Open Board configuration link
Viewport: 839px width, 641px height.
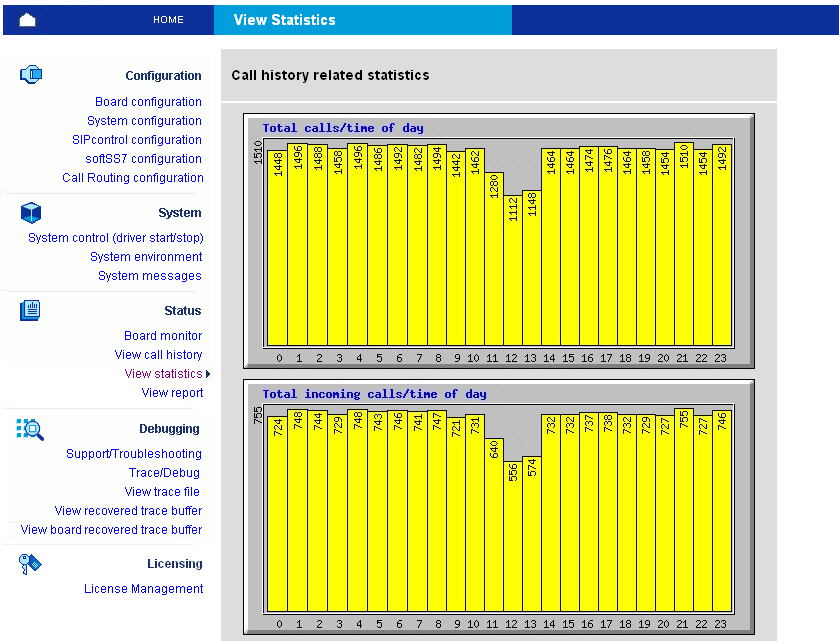148,102
